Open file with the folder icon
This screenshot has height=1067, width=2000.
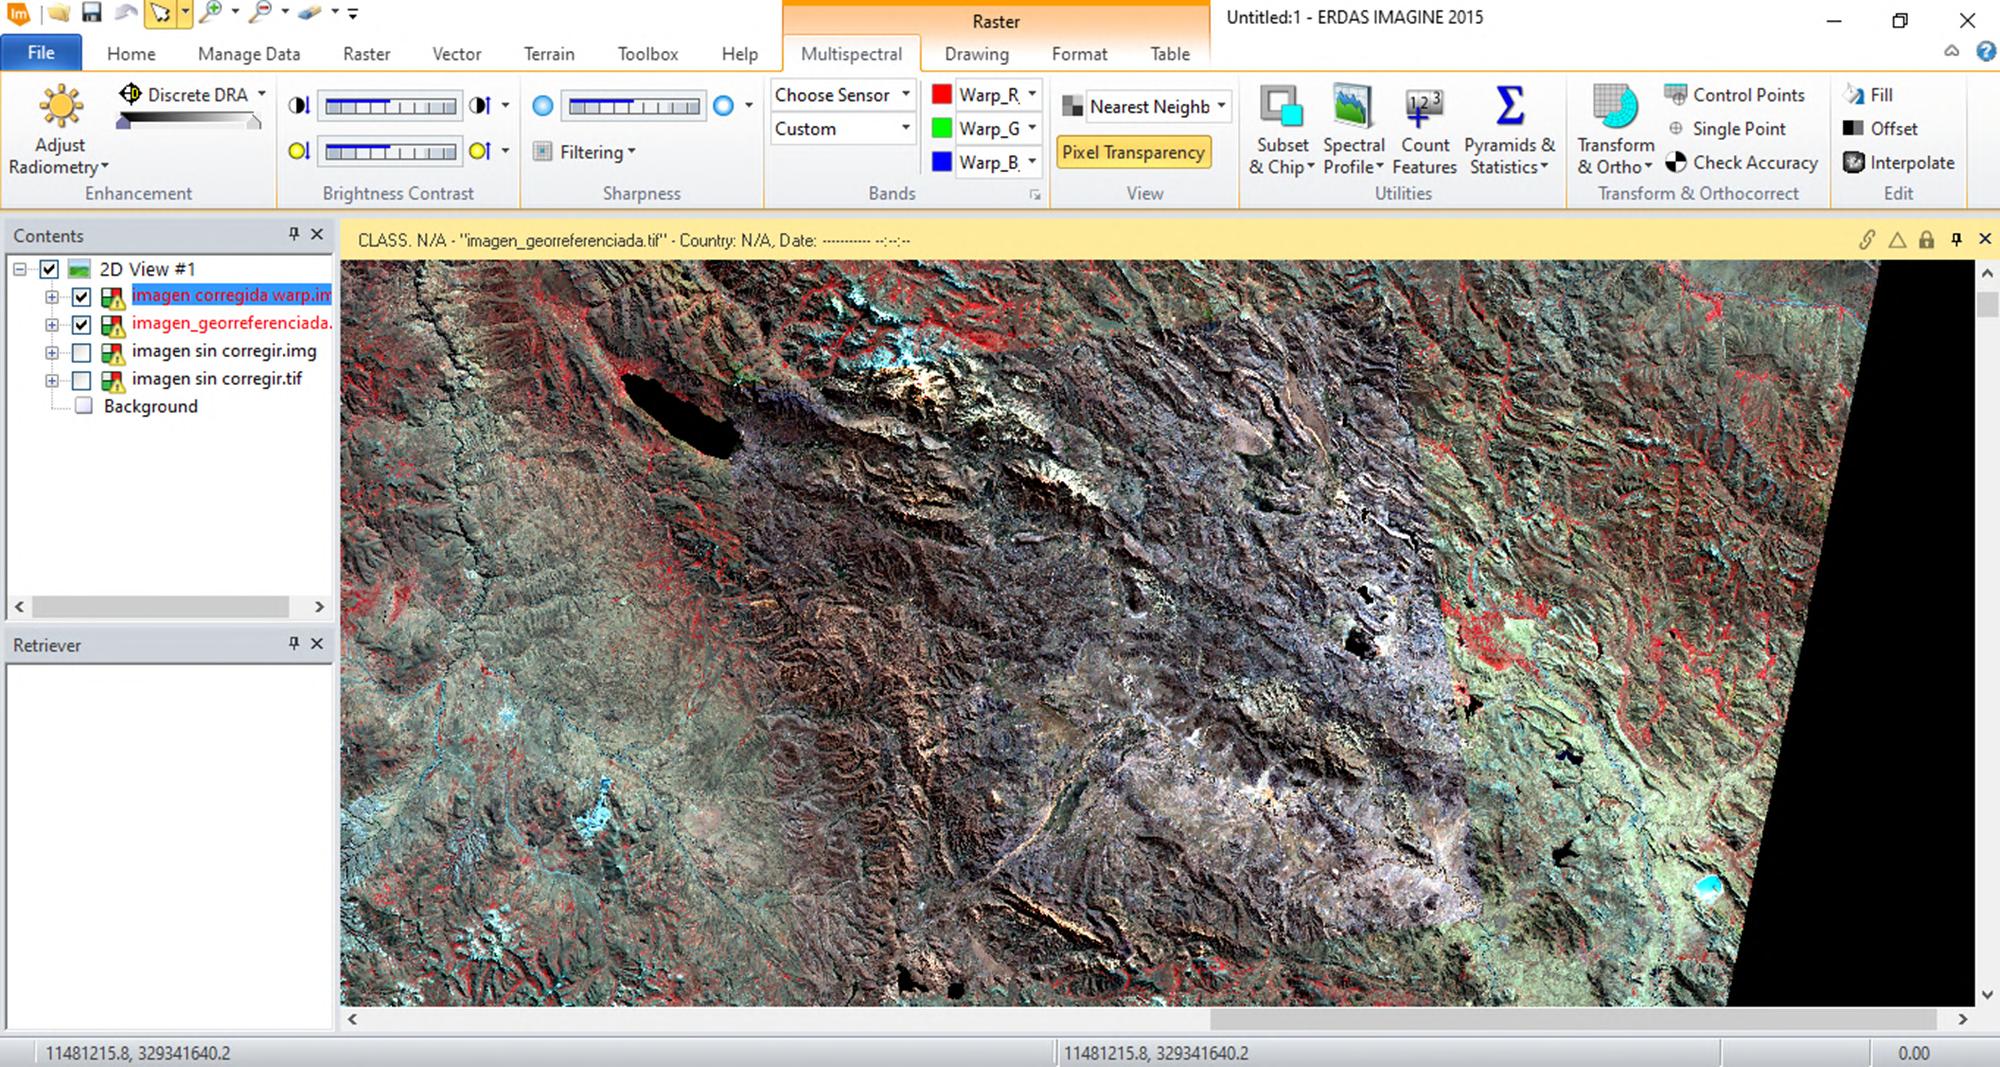point(58,13)
